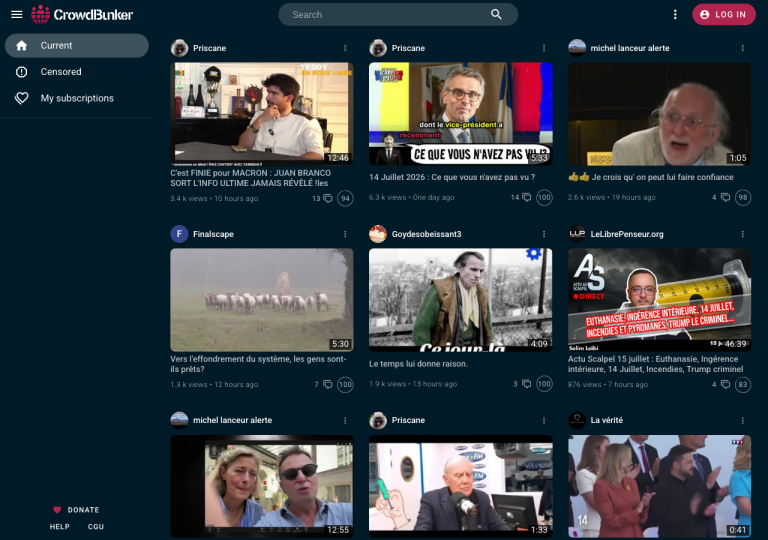Viewport: 768px width, 540px height.
Task: Open options menu for Juan Branco video card
Action: pyautogui.click(x=345, y=48)
